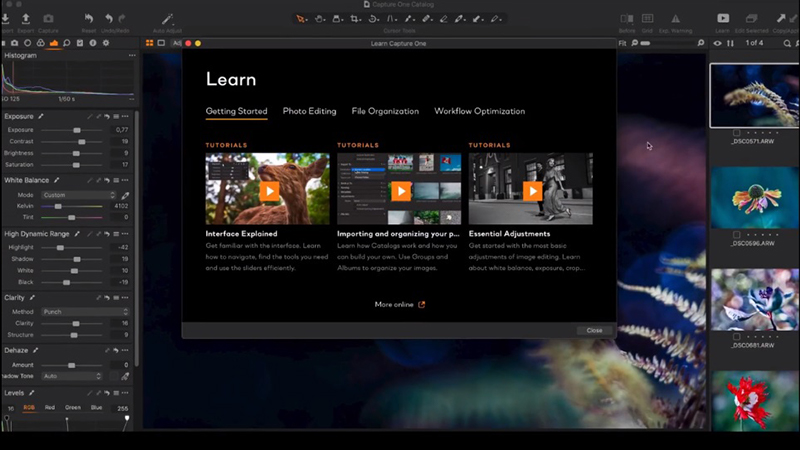
Task: Open the Clarity panel three-dot menu
Action: point(125,297)
